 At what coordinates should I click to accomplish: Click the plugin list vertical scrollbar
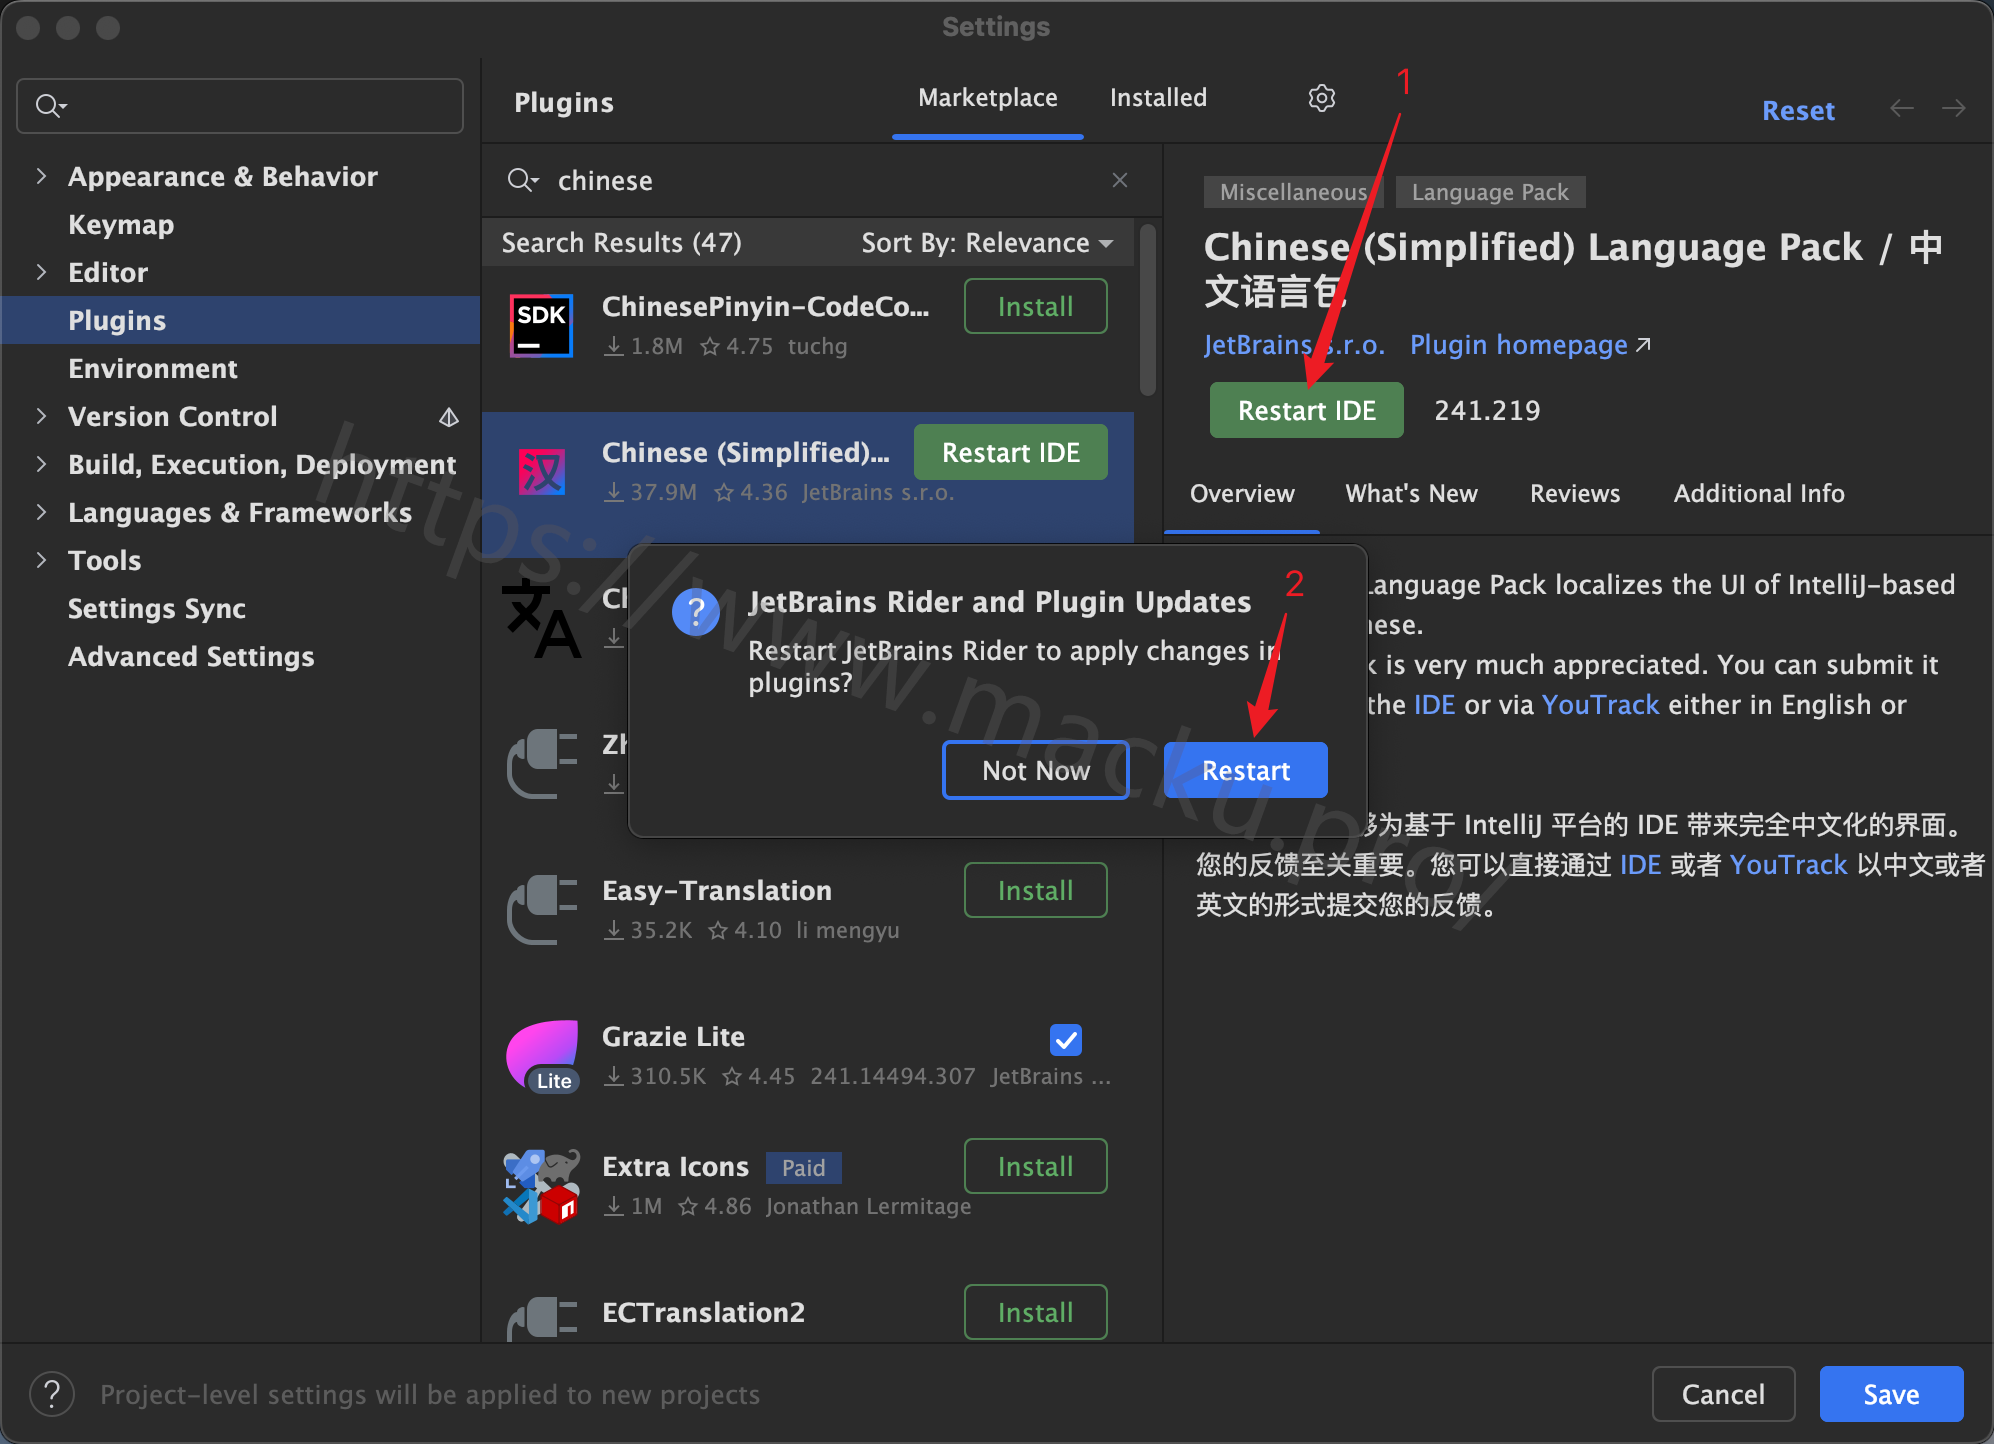coord(1148,310)
